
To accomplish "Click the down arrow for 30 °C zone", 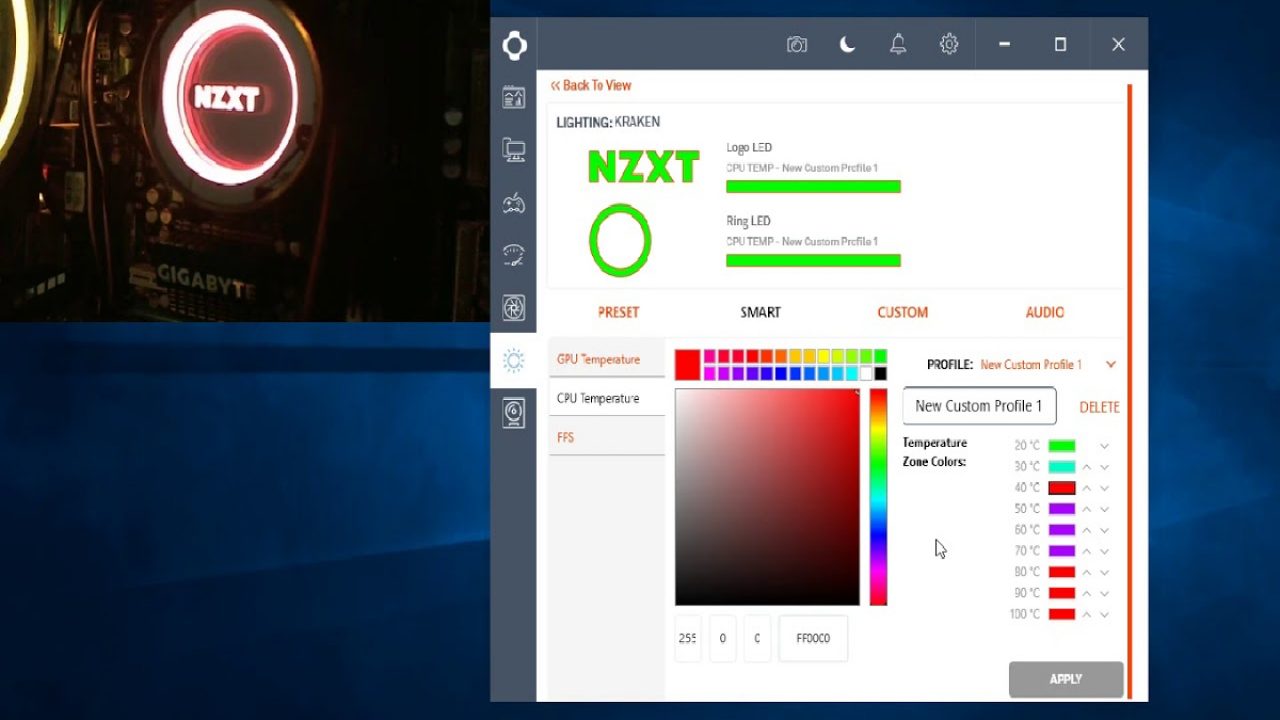I will pyautogui.click(x=1104, y=467).
